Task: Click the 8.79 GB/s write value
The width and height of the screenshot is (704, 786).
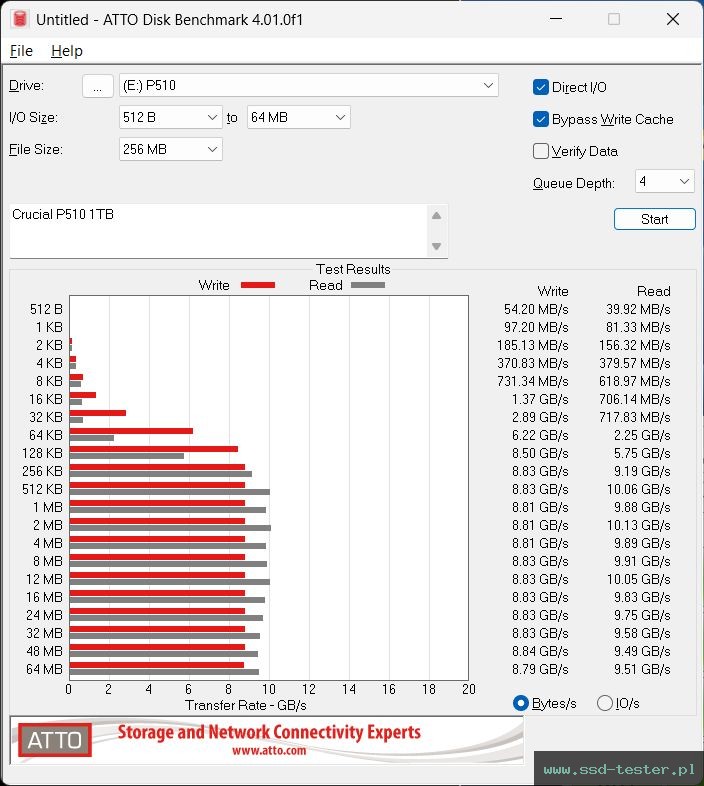Action: click(x=540, y=669)
